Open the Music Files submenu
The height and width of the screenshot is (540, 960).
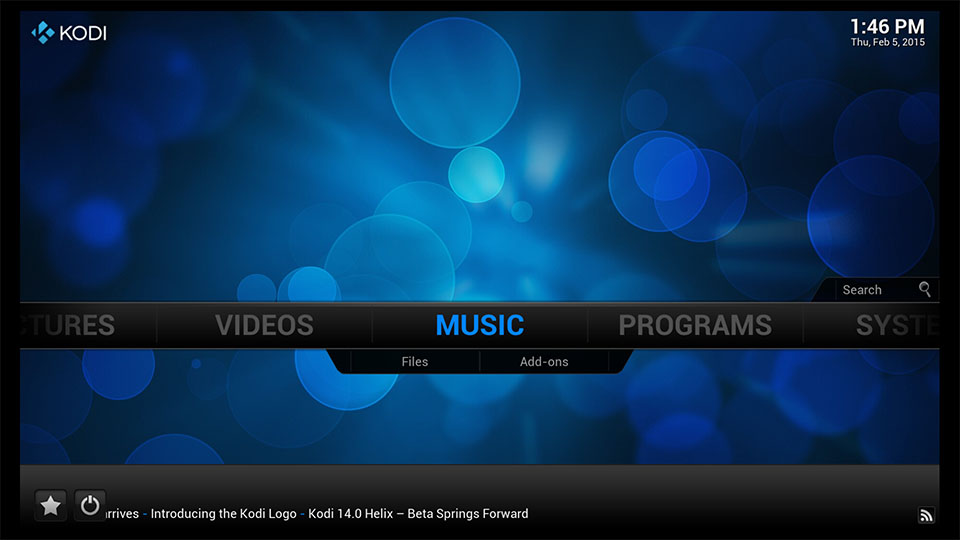415,361
